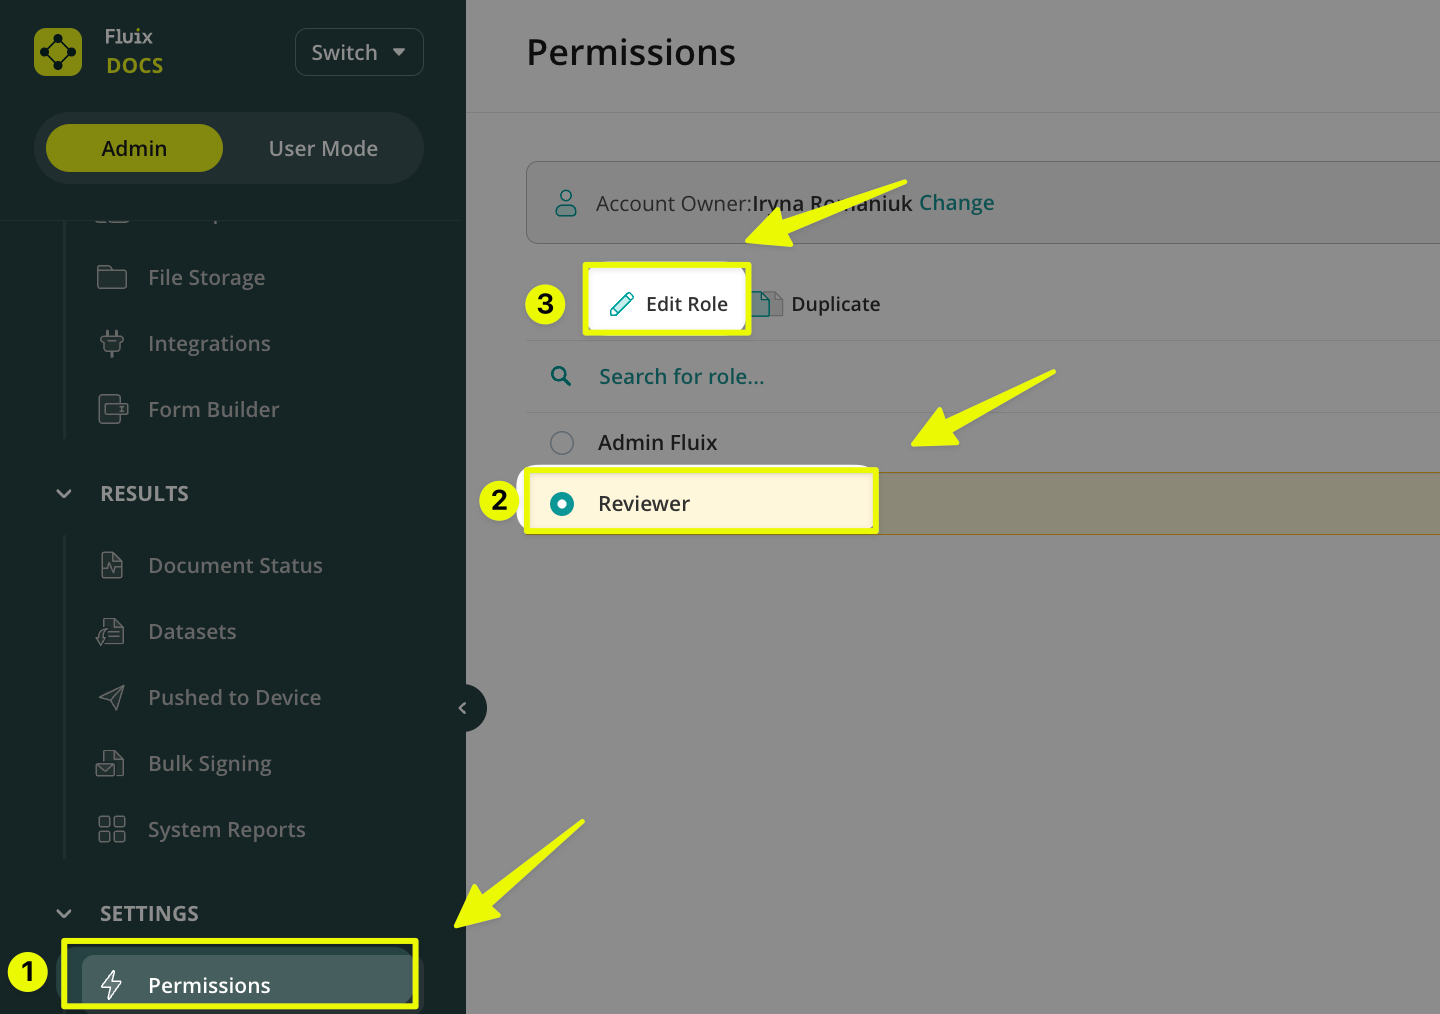This screenshot has height=1014, width=1440.
Task: Click the Fluix Docs logo icon
Action: click(58, 52)
